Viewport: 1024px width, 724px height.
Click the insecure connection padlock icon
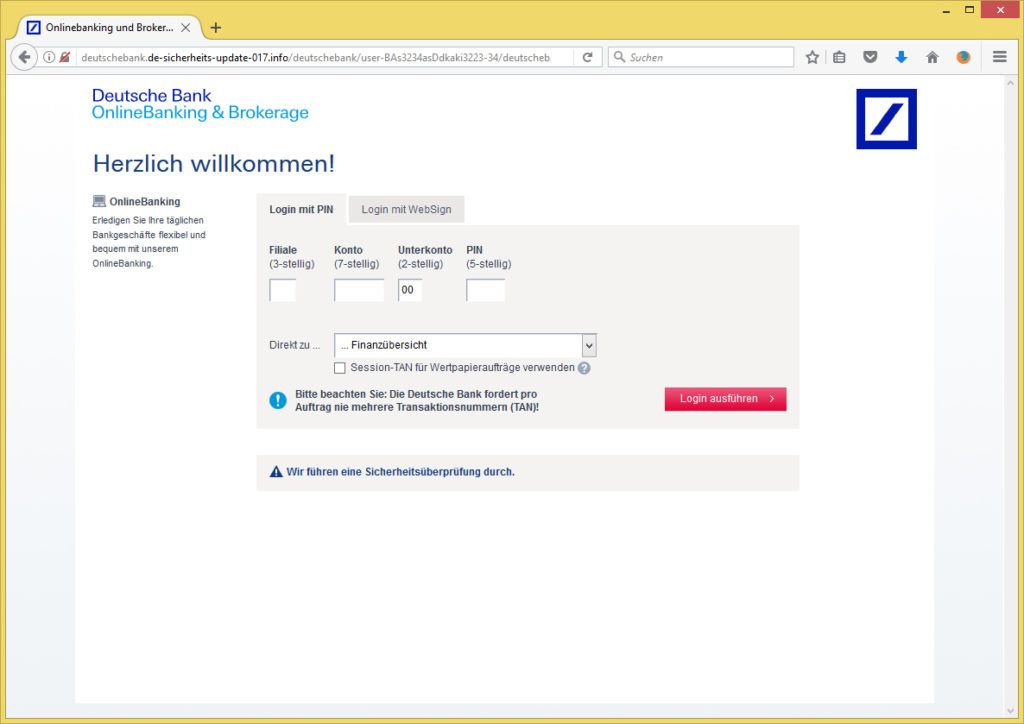pos(65,57)
